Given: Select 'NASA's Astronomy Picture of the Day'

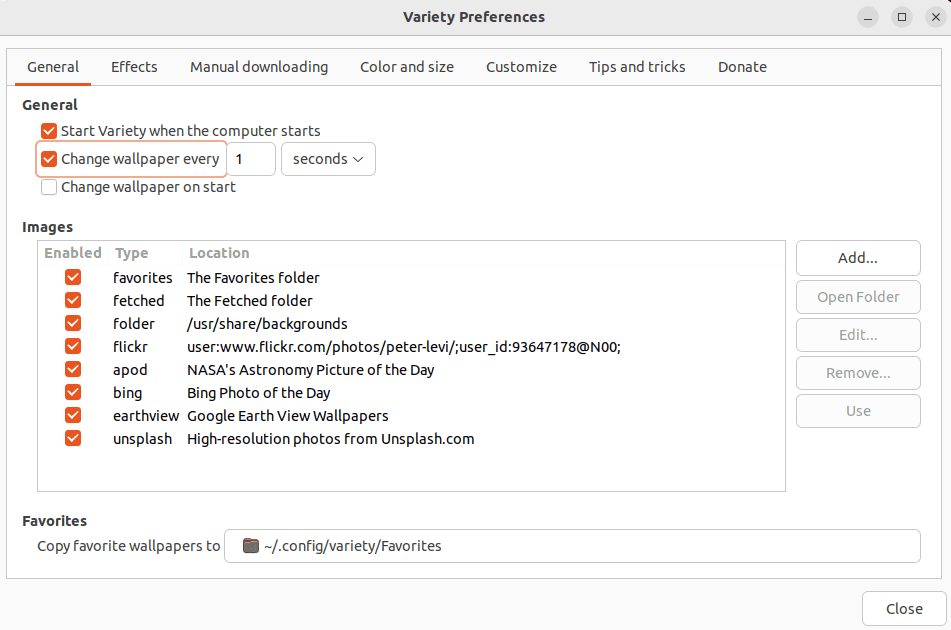Looking at the screenshot, I should (x=311, y=370).
